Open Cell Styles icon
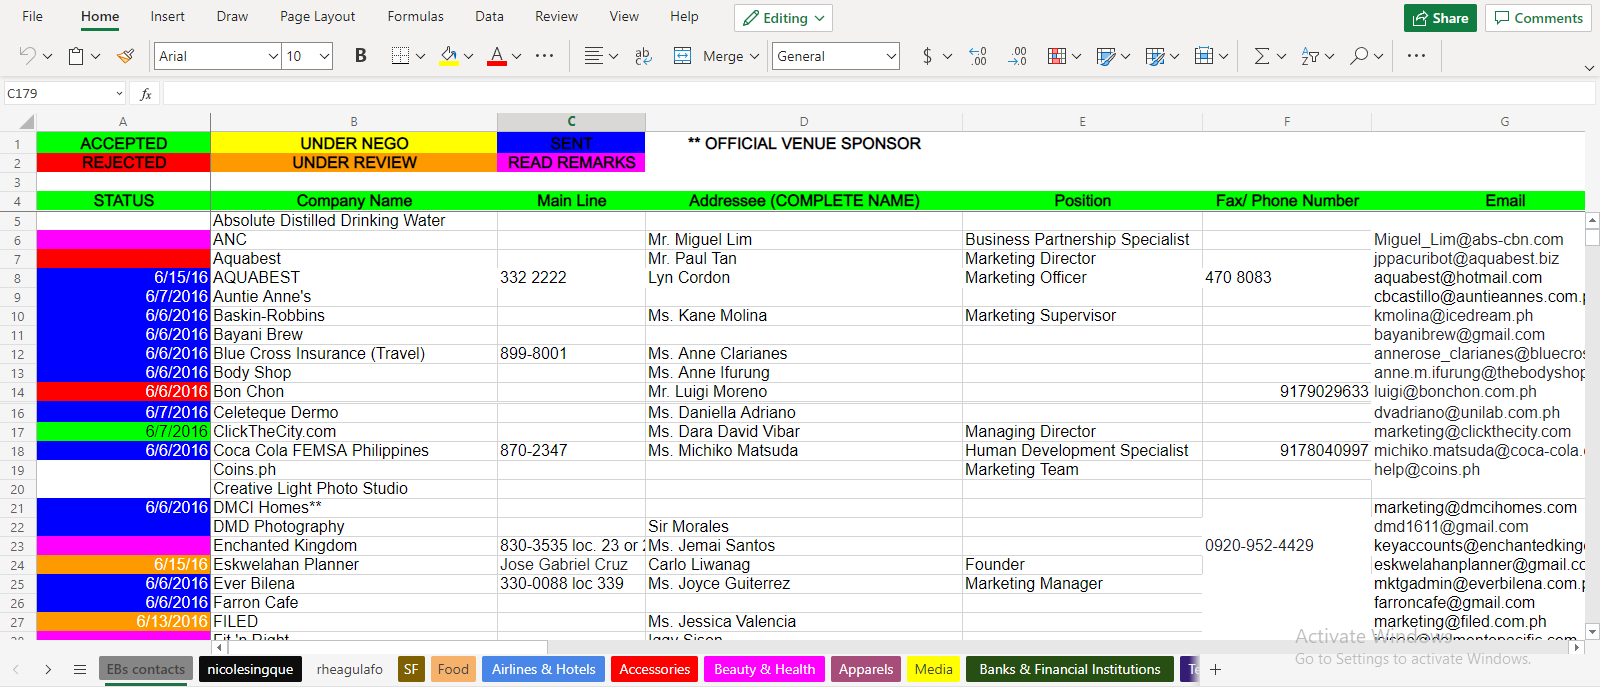The image size is (1600, 690). [1106, 56]
